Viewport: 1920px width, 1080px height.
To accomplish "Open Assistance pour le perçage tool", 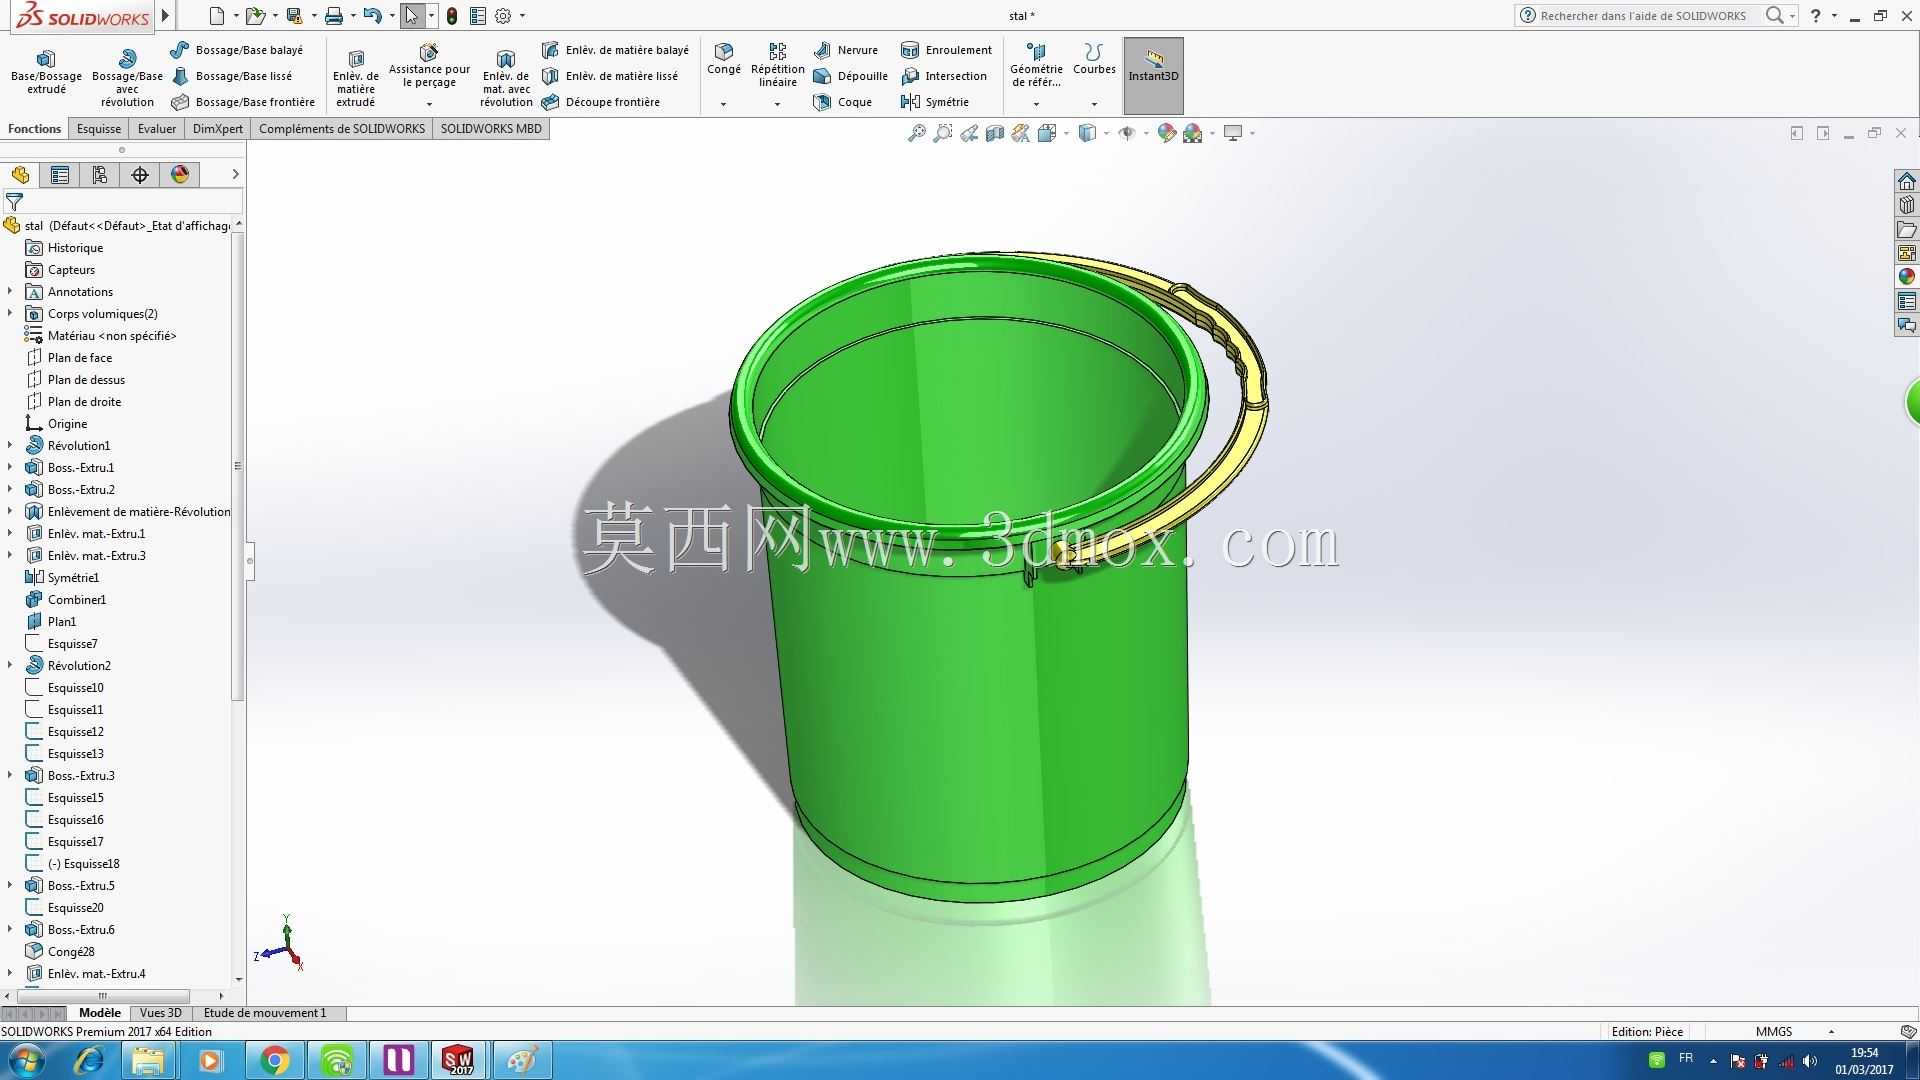I will 429,66.
